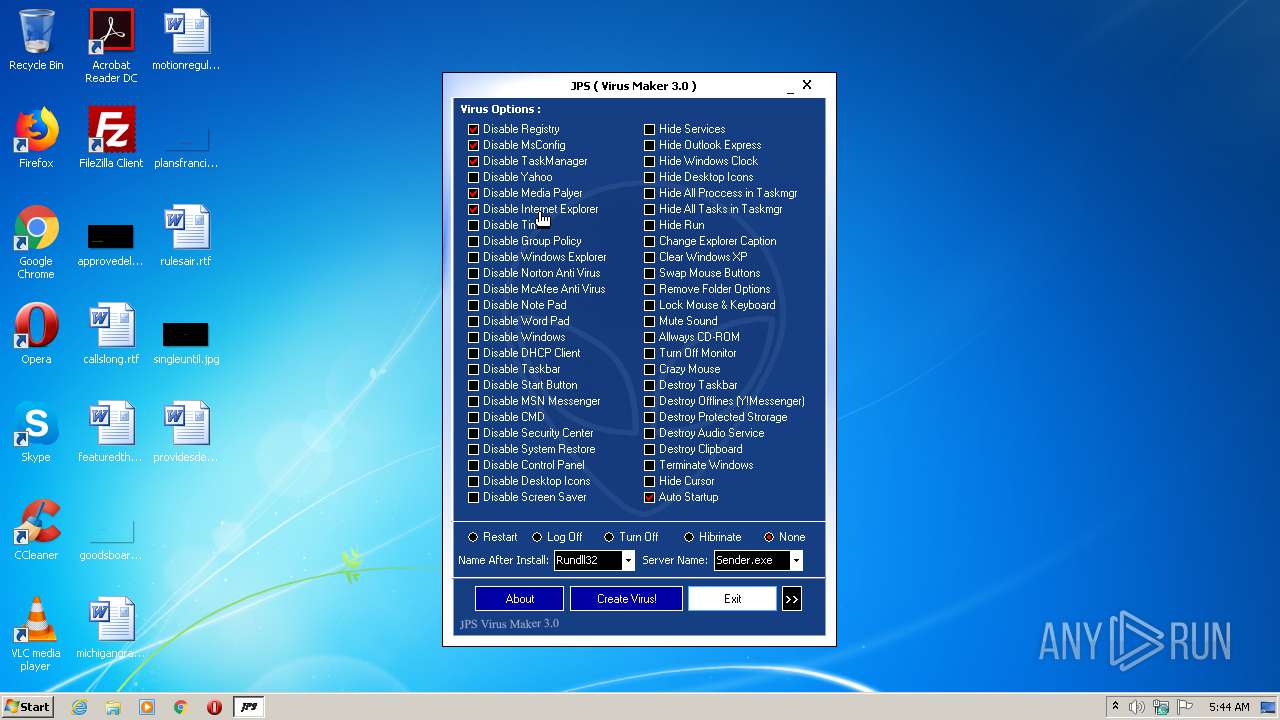
Task: Open the Google Chrome desktop shortcut
Action: click(x=36, y=242)
